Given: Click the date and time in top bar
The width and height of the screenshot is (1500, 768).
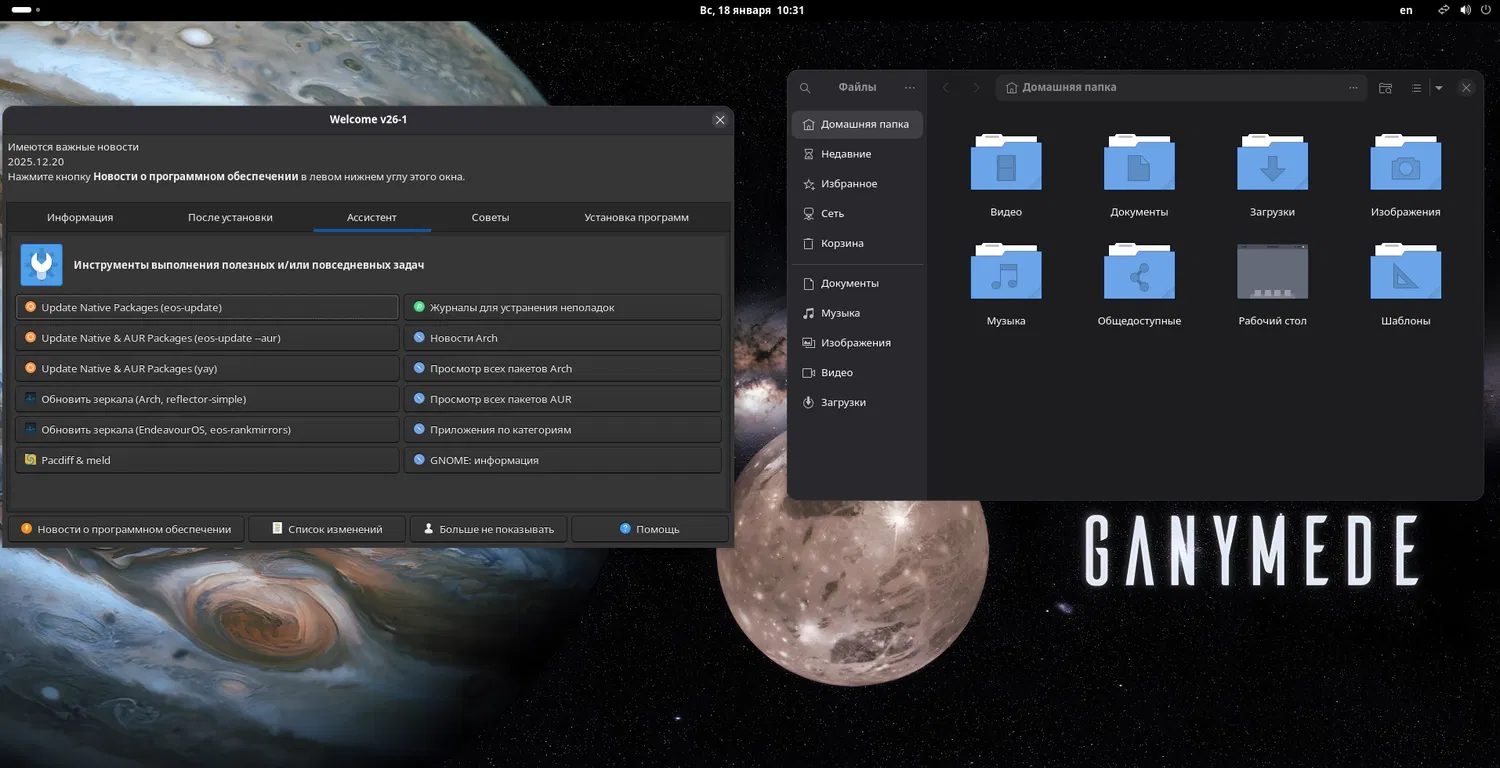Looking at the screenshot, I should 752,10.
